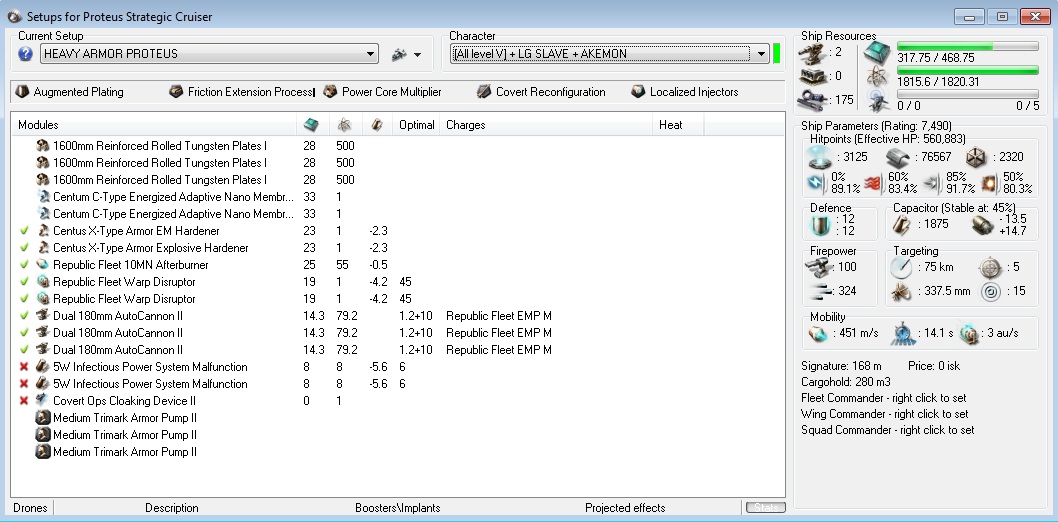The height and width of the screenshot is (522, 1058).
Task: Open the dropdown arrow beside the ship icon
Action: 418,55
